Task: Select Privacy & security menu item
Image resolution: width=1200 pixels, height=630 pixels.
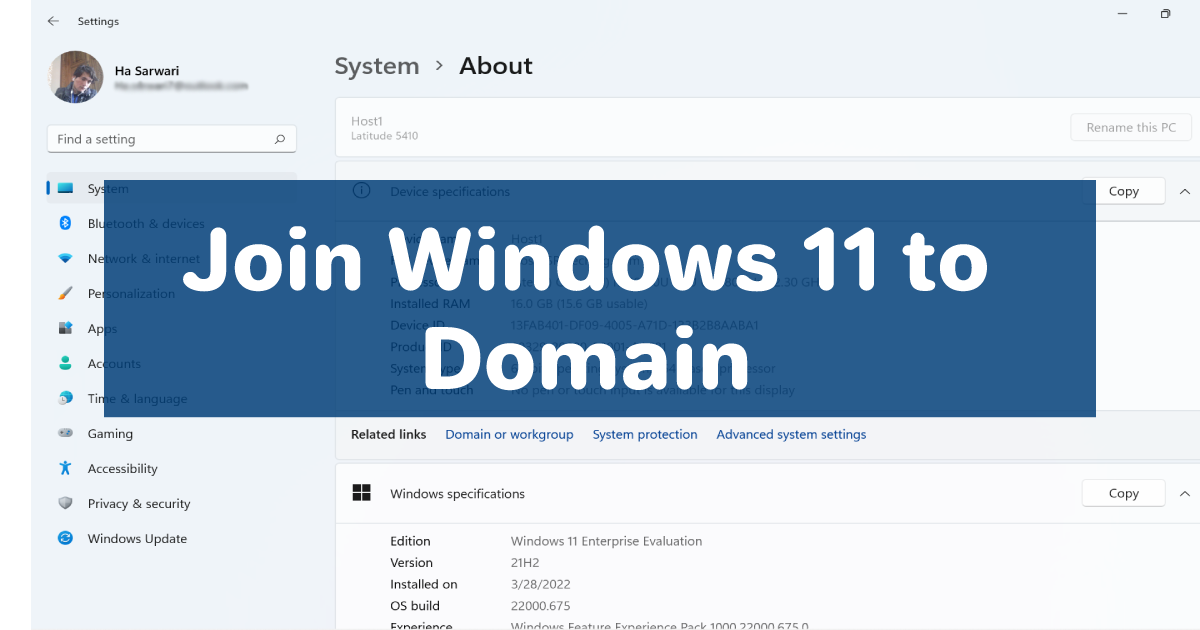Action: [x=139, y=503]
